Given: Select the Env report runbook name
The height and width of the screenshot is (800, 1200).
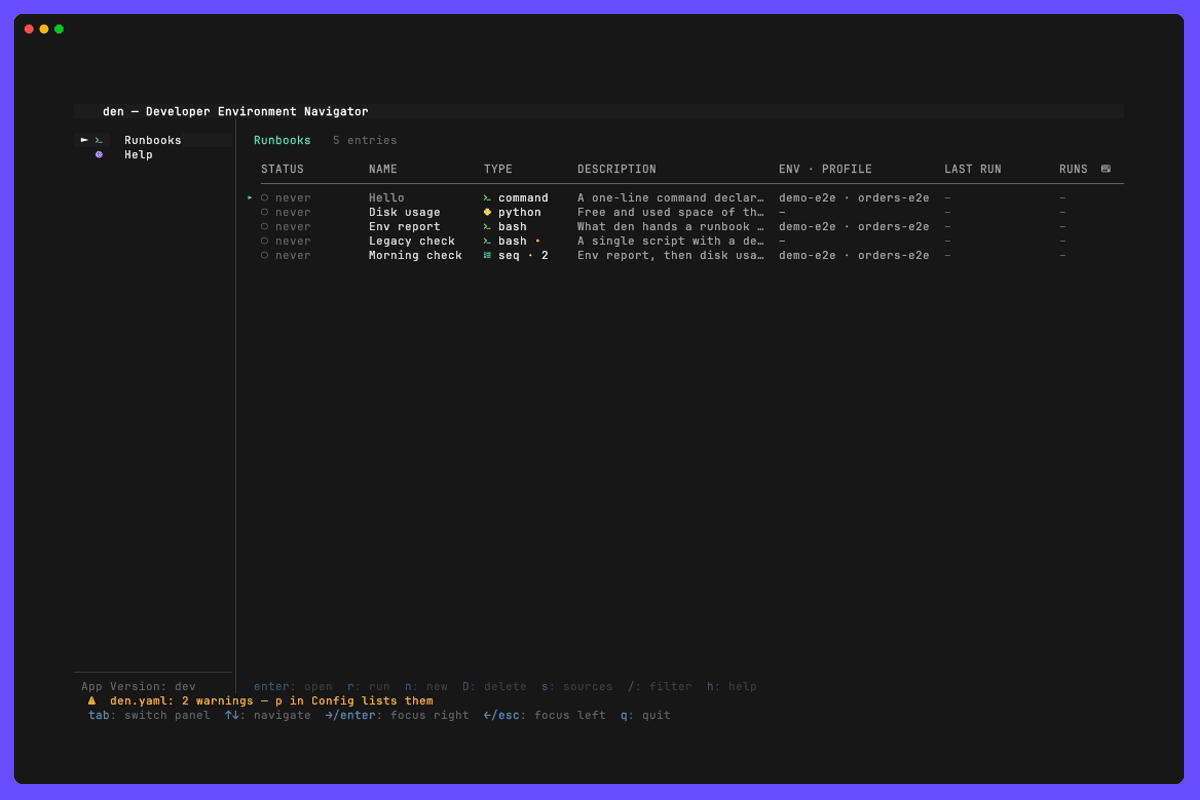Looking at the screenshot, I should (405, 227).
